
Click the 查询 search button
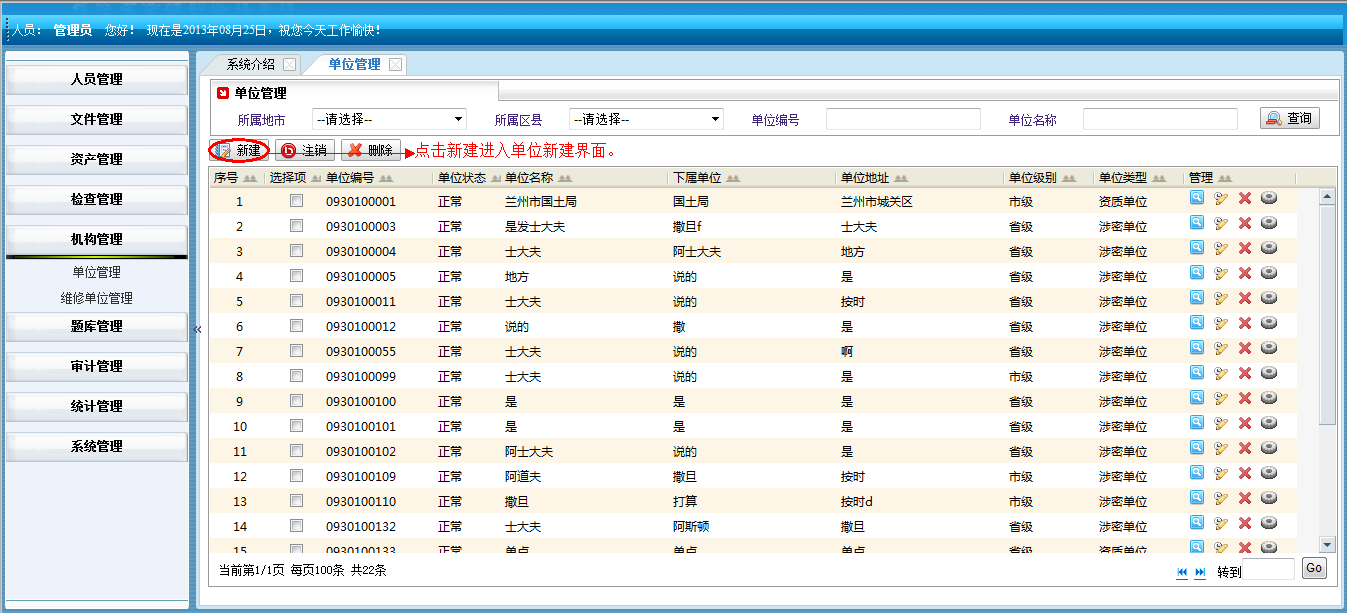(1290, 118)
